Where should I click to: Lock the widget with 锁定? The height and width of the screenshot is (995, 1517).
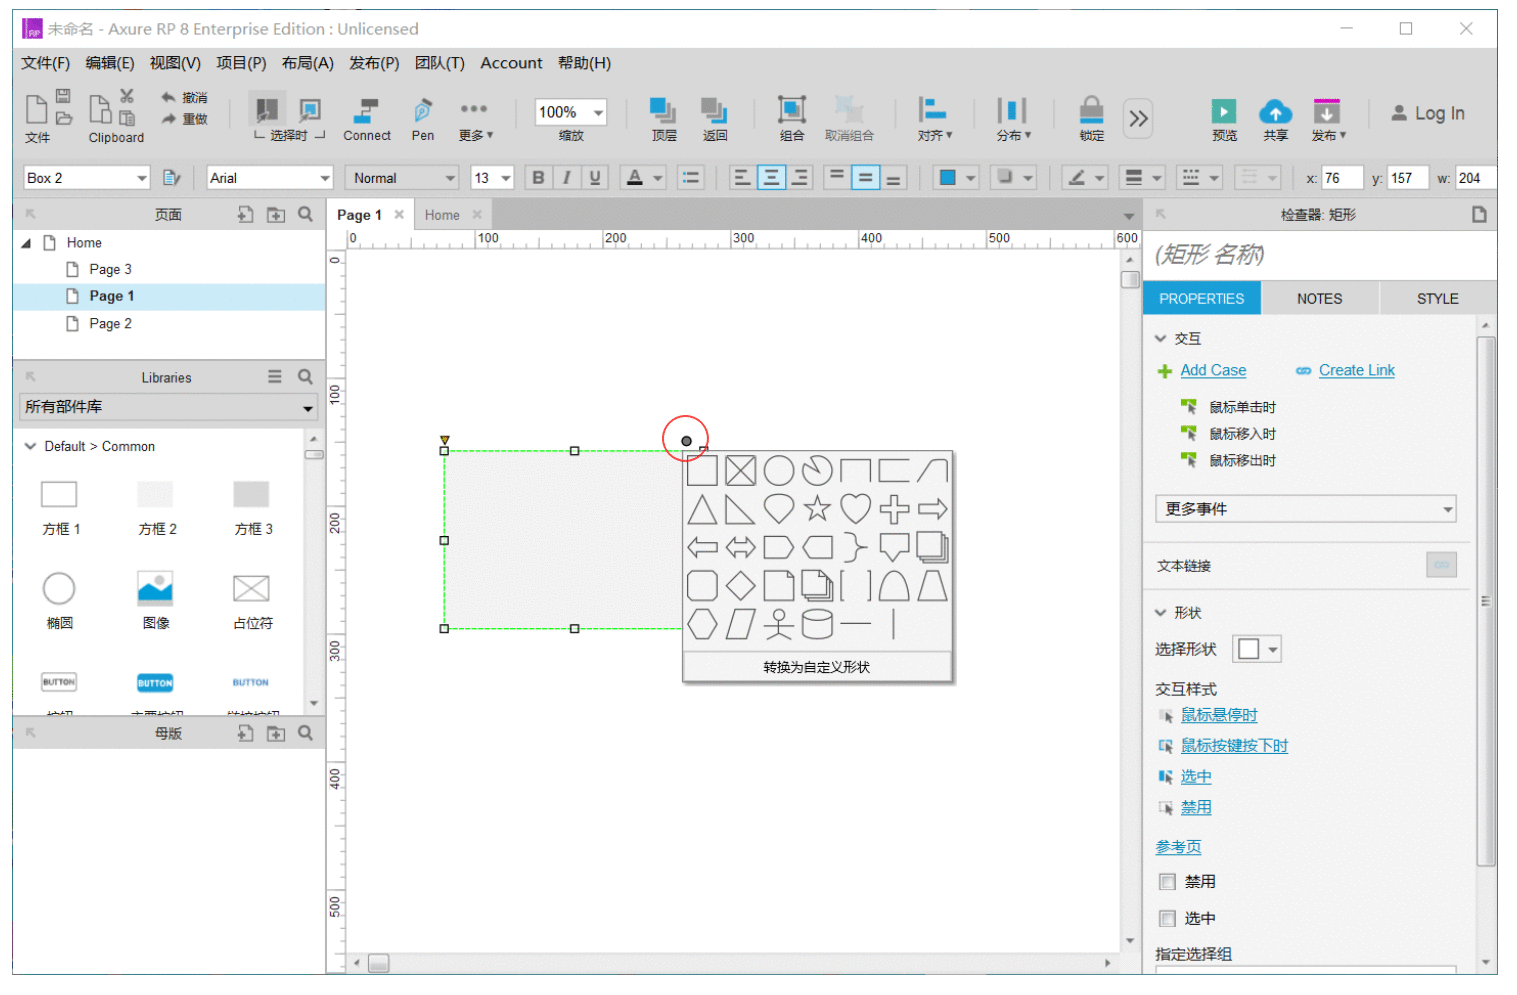(x=1091, y=120)
